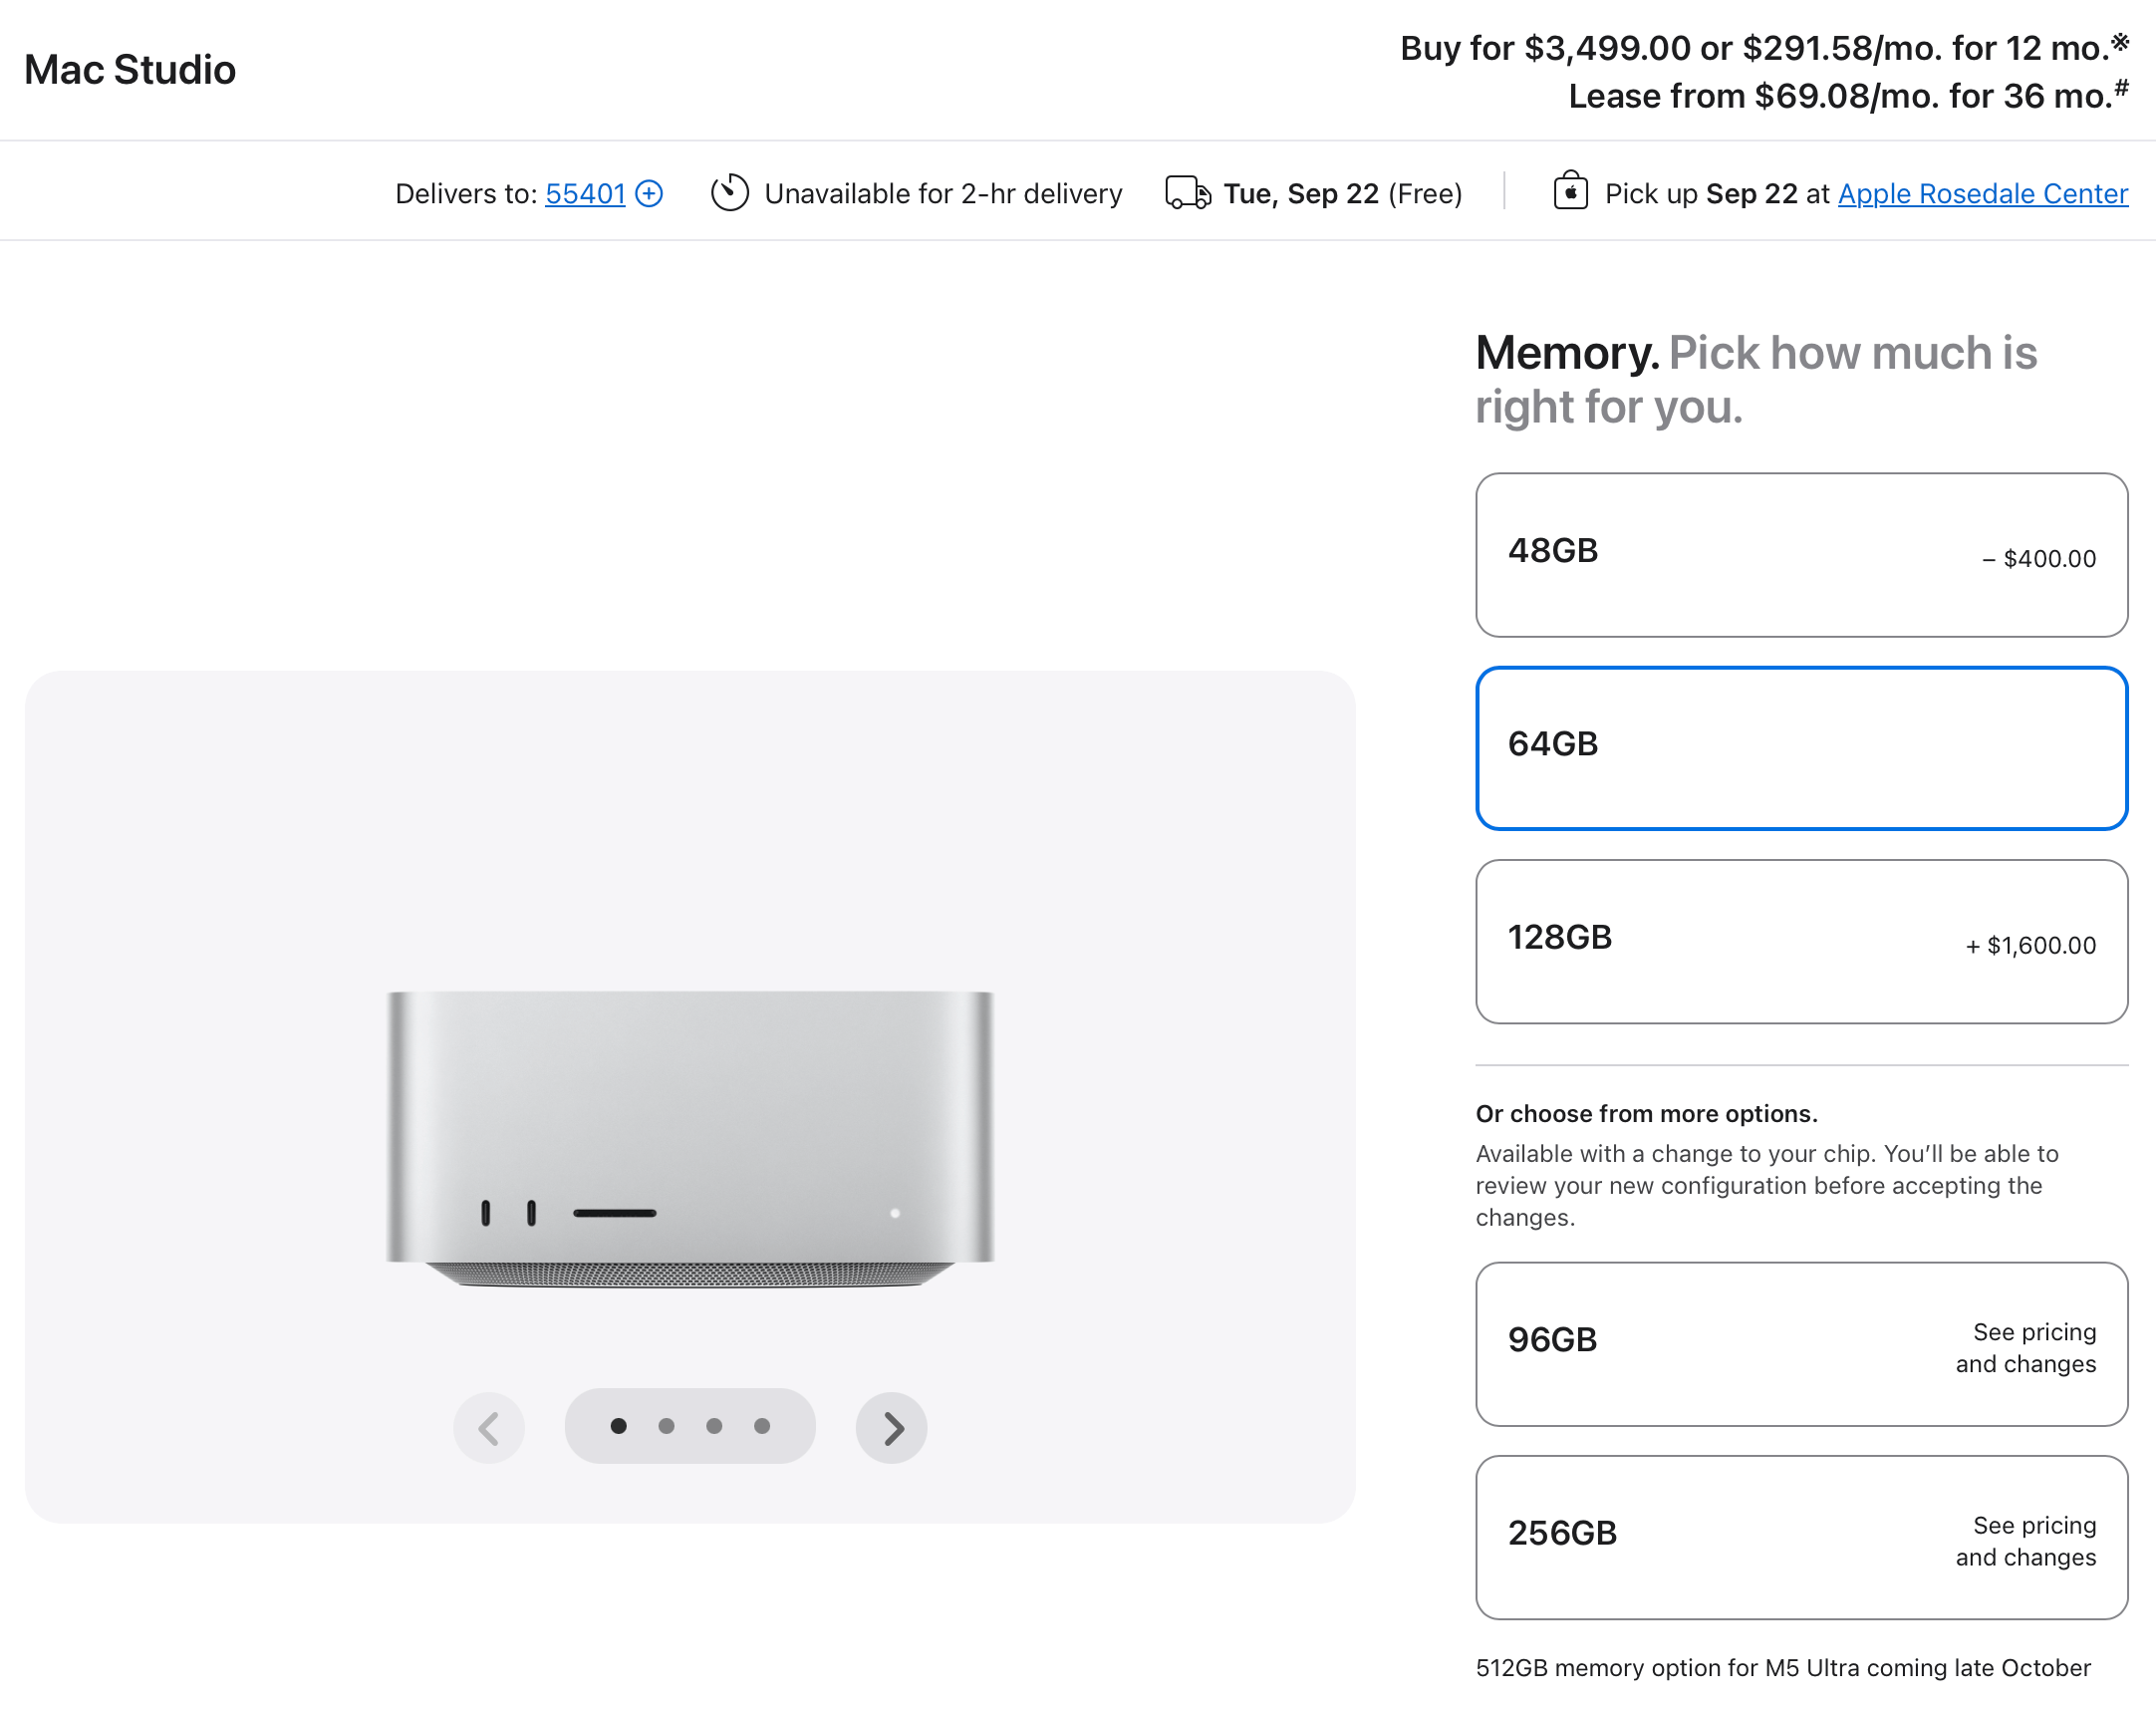Jump to the second gallery dot

click(666, 1426)
